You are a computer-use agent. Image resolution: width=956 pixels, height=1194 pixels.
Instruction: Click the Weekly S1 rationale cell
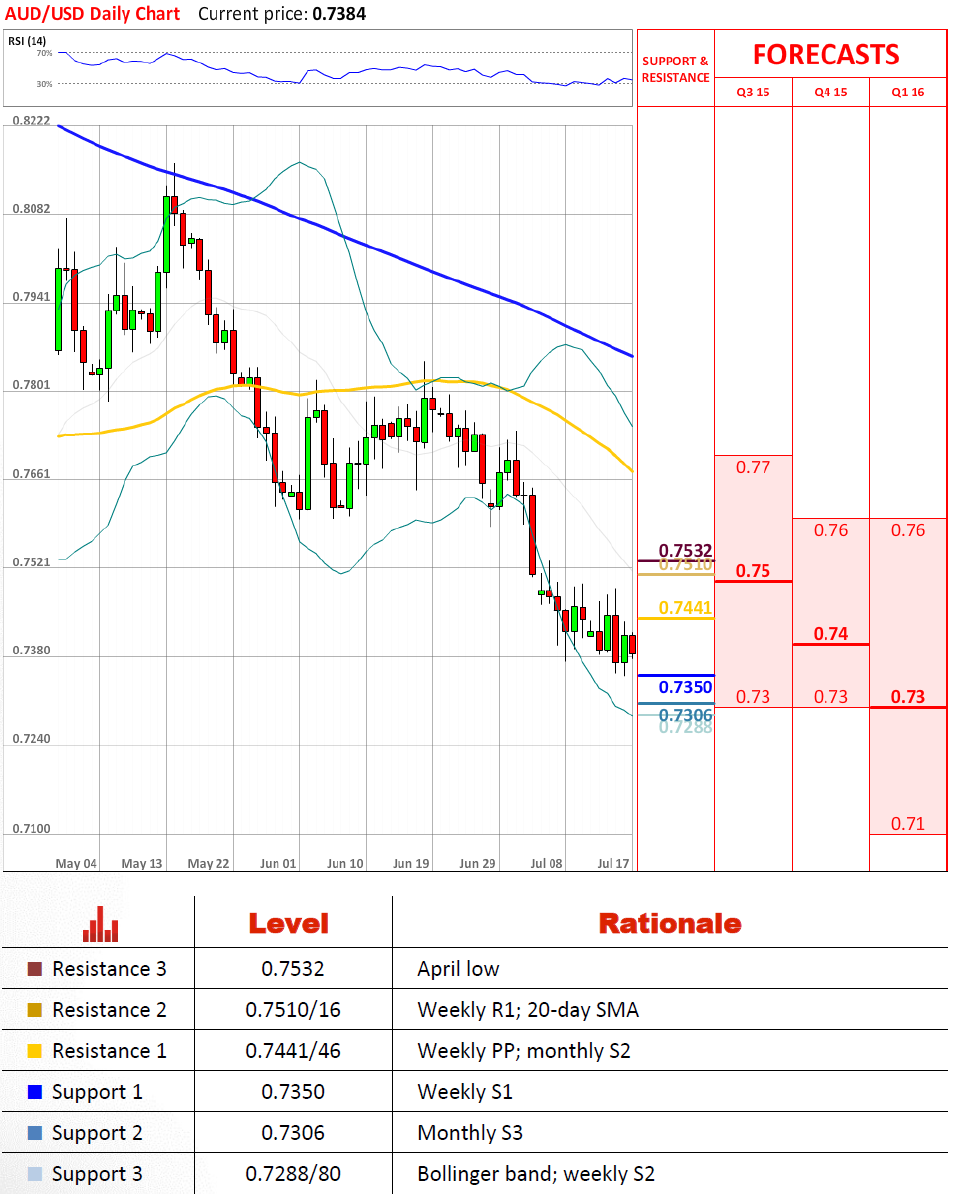click(464, 1092)
